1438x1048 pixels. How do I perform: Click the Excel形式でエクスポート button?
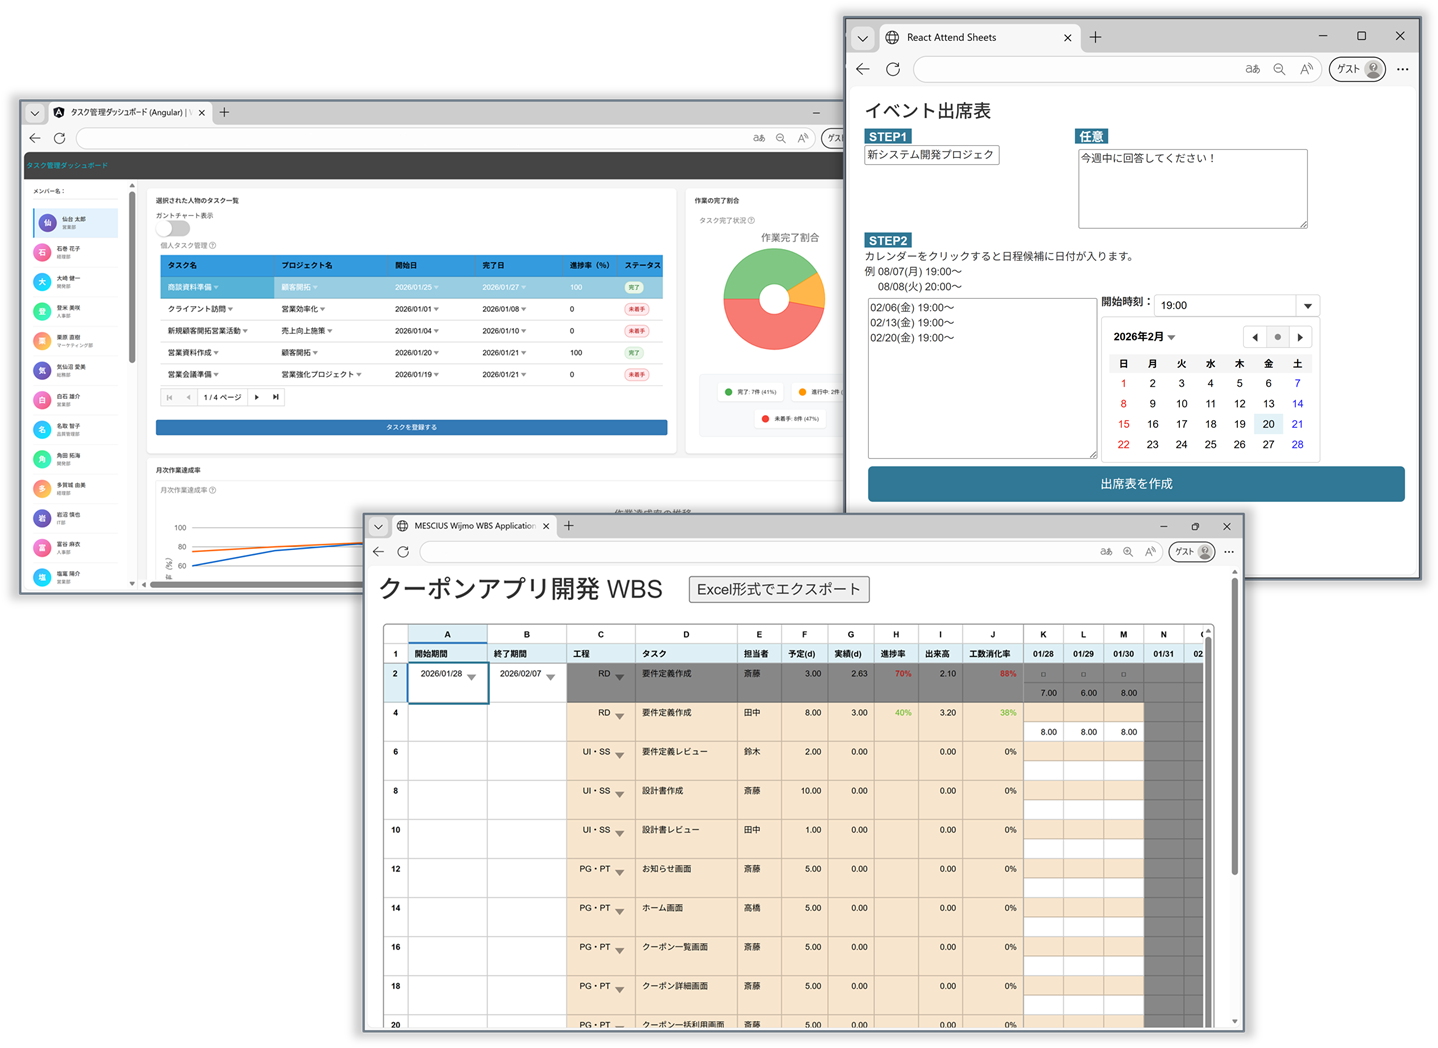779,589
